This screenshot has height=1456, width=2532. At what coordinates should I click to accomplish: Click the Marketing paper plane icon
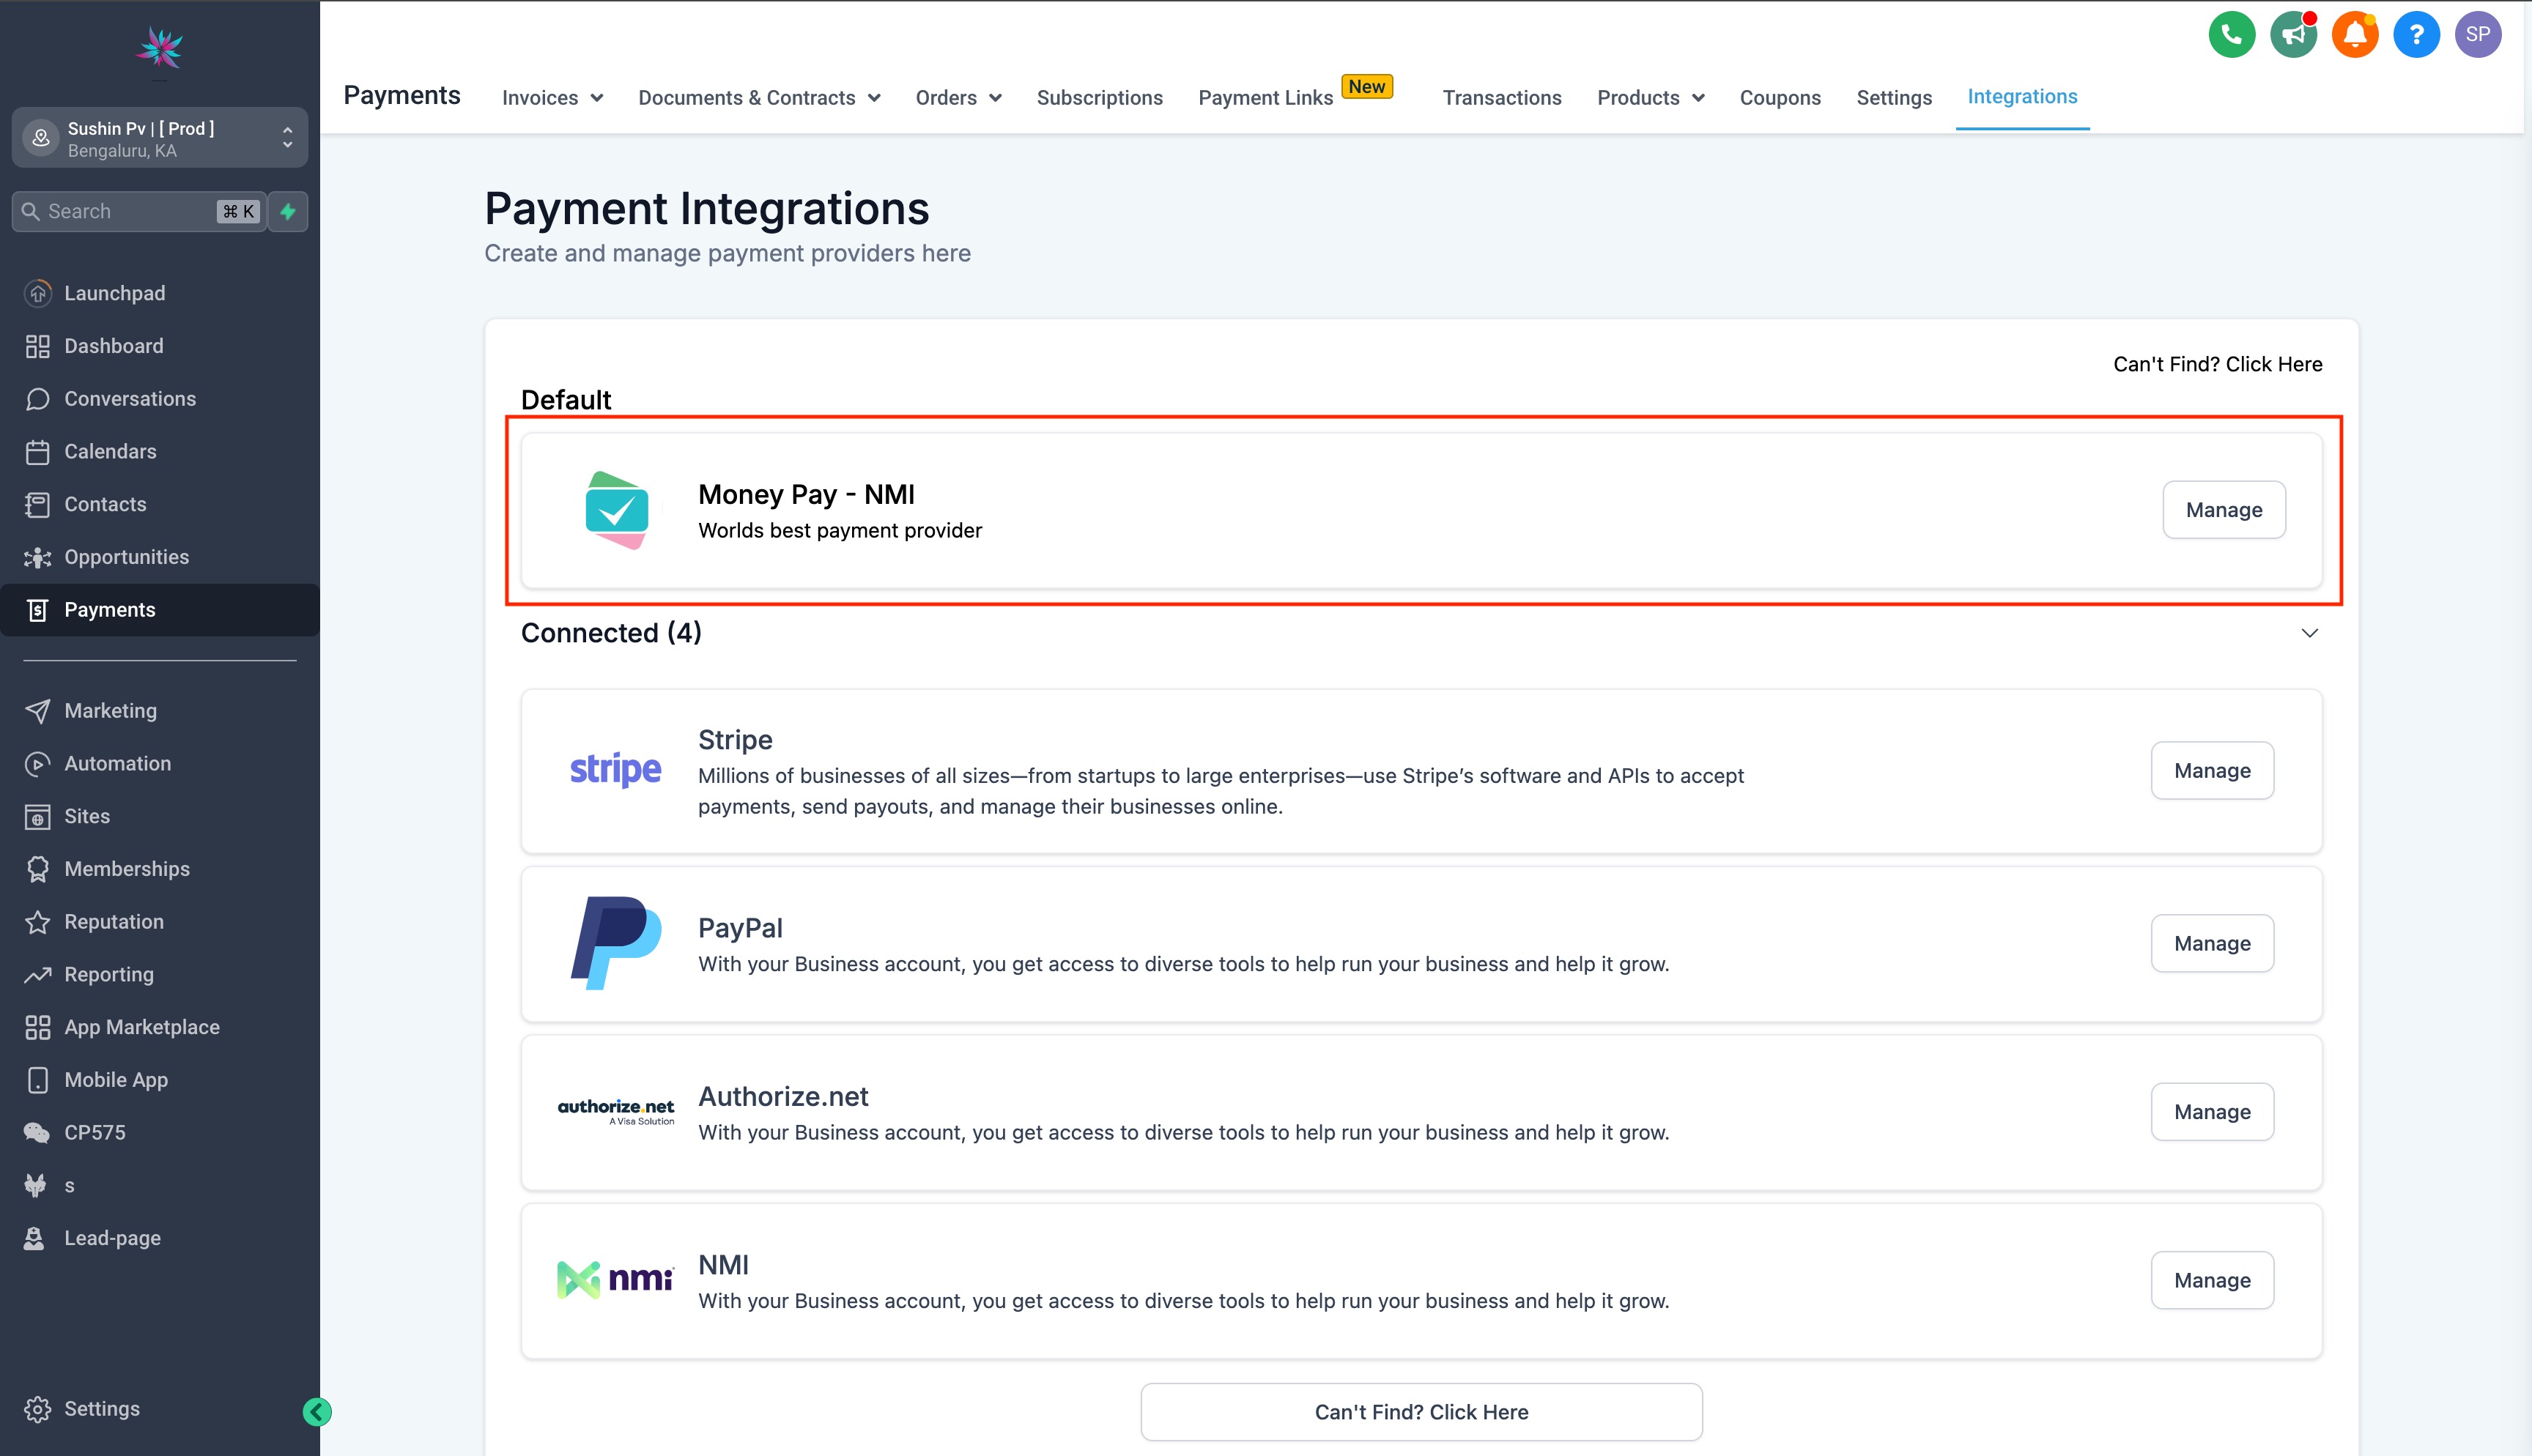pos(38,711)
